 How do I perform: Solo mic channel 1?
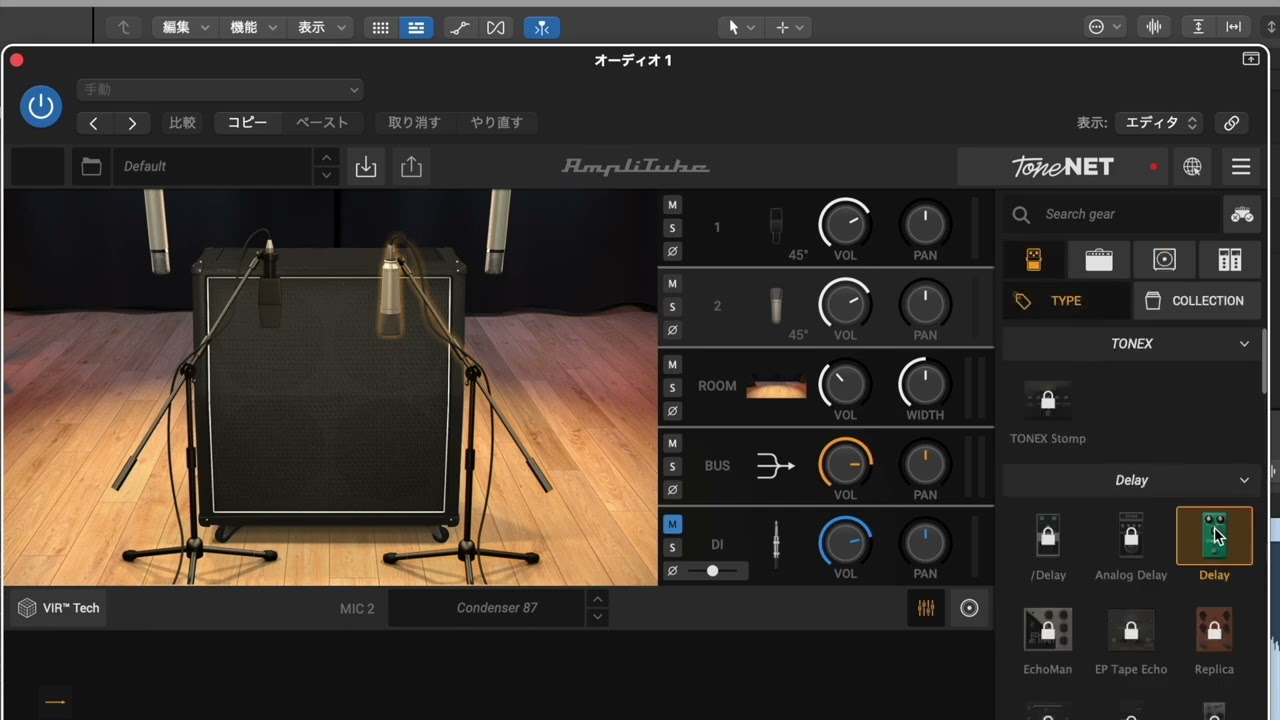tap(672, 228)
